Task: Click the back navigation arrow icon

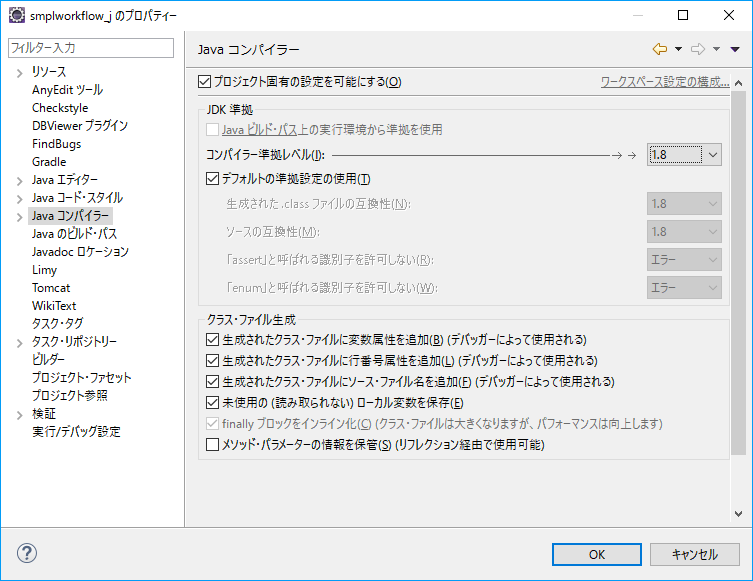Action: coord(660,49)
